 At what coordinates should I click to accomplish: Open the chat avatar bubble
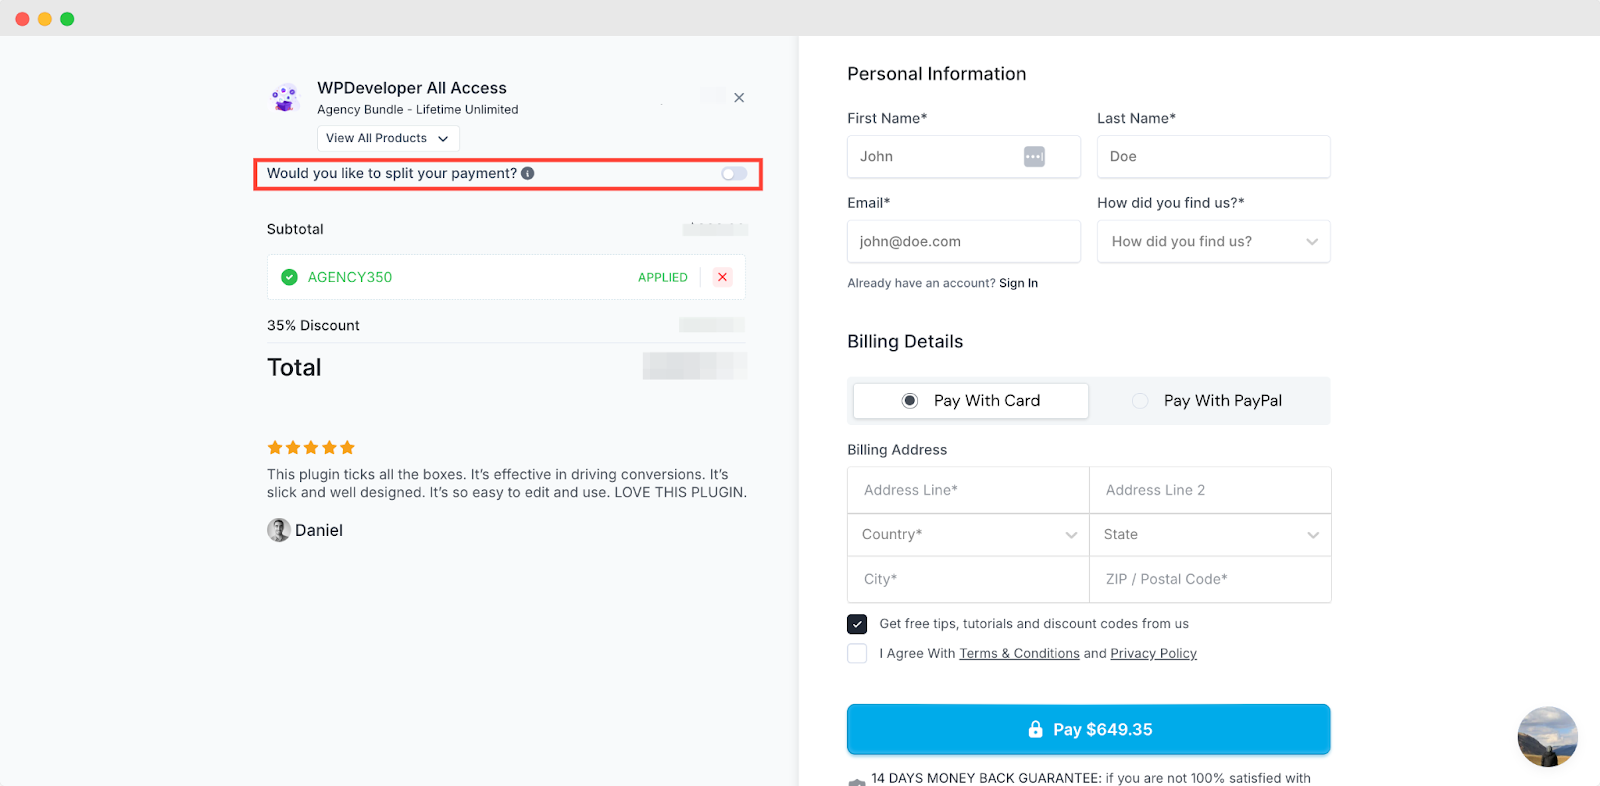tap(1547, 737)
